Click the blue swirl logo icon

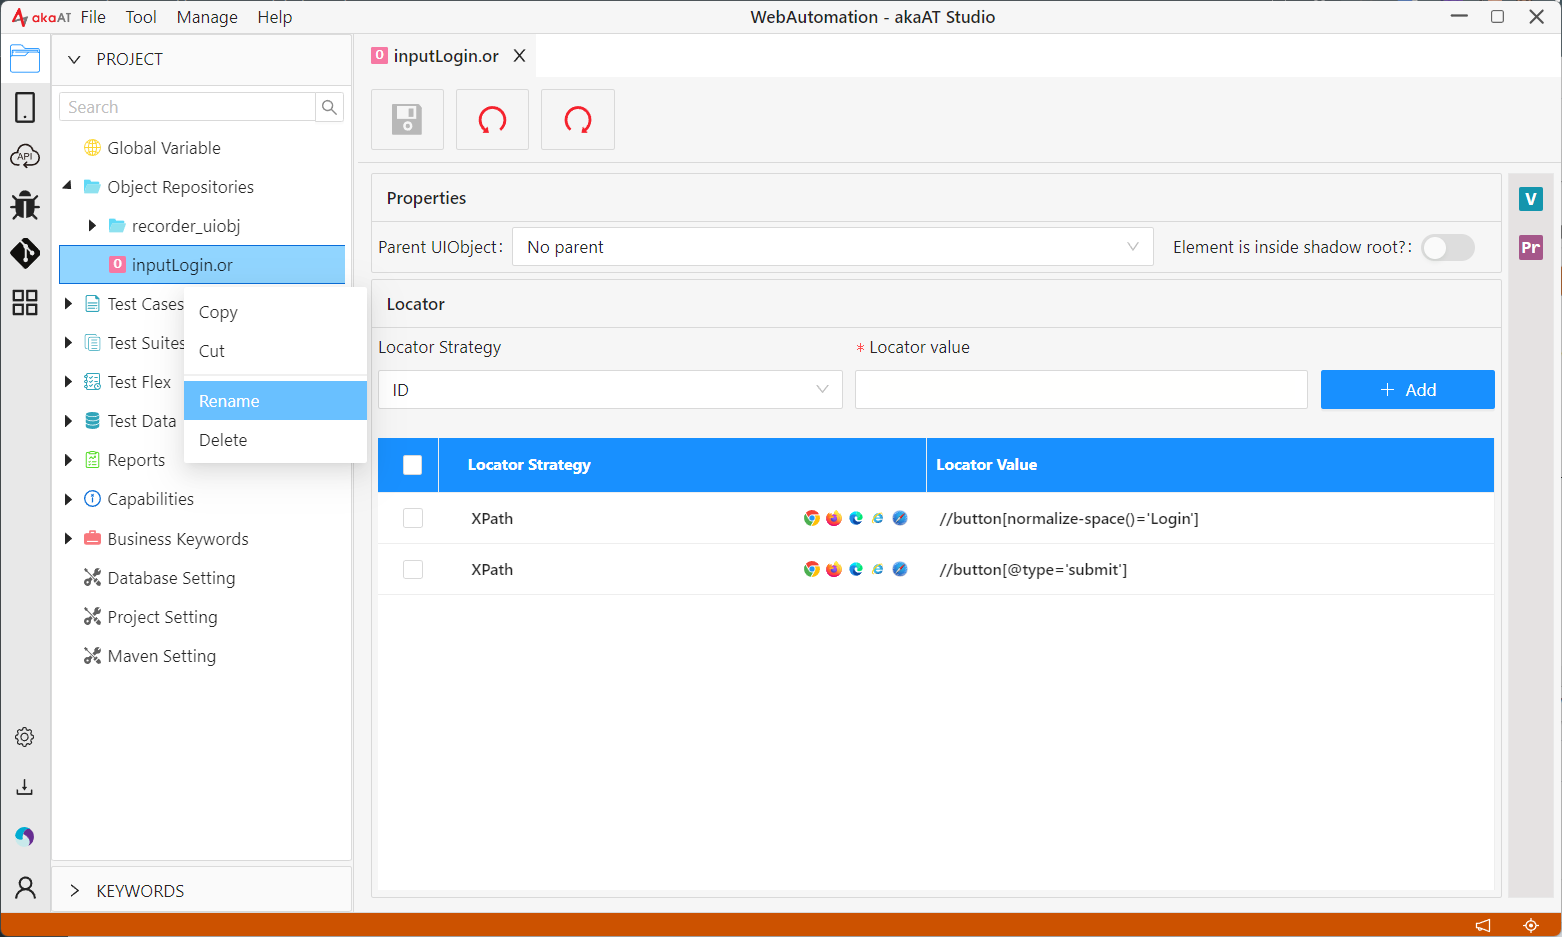pos(25,836)
